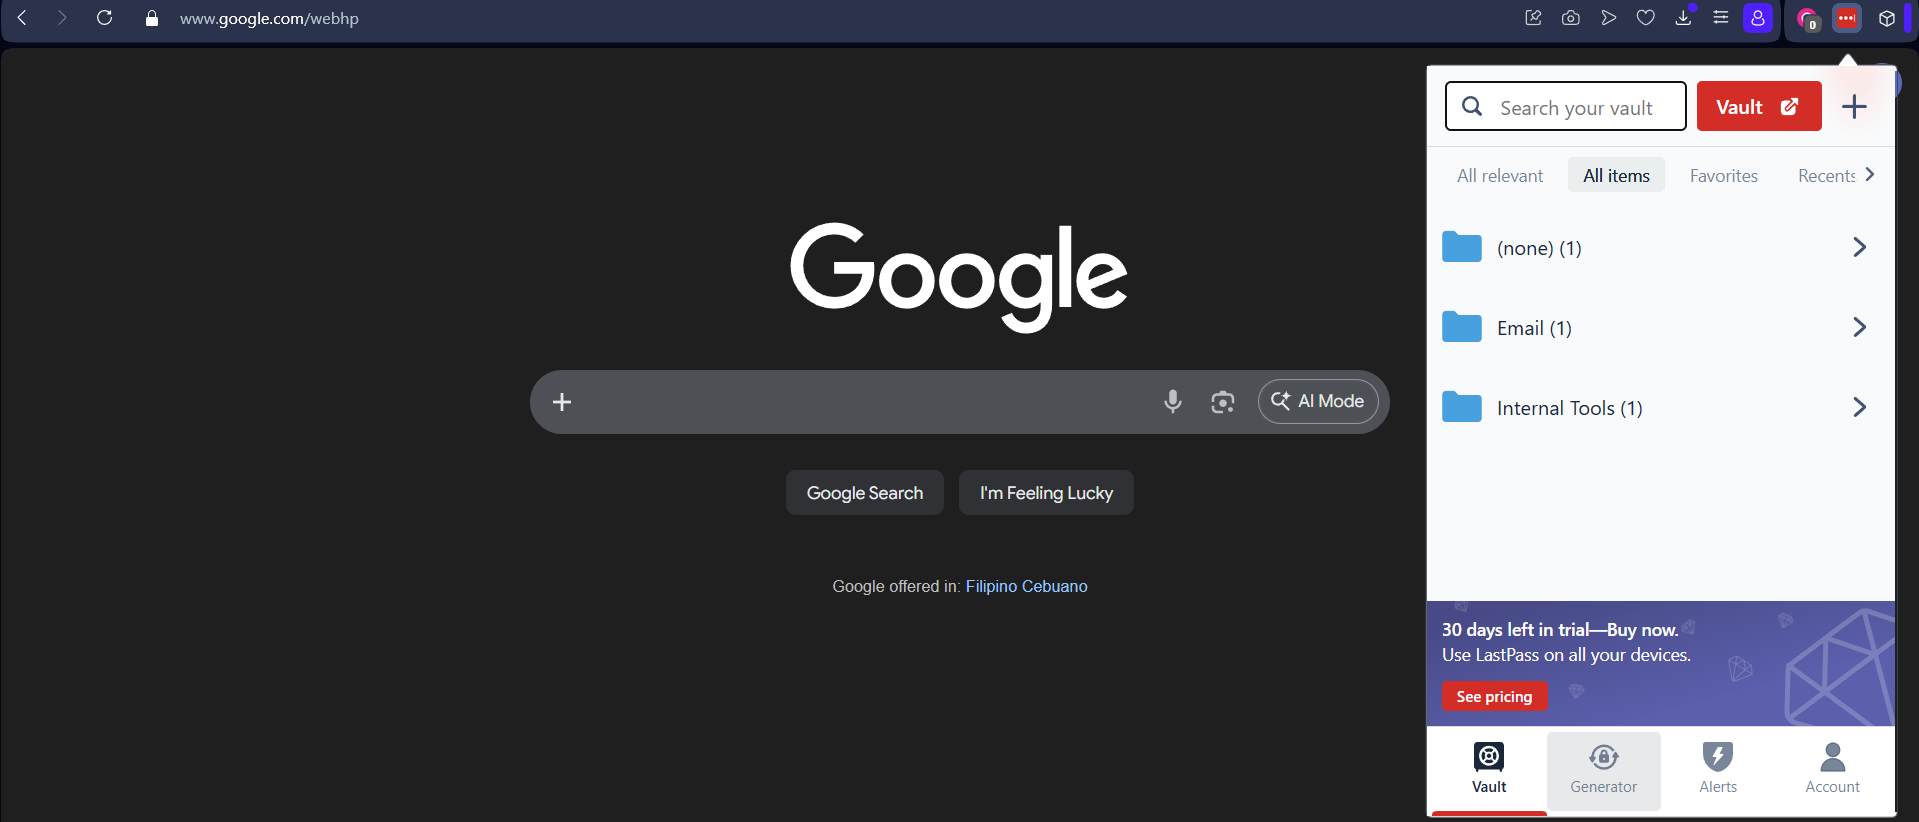
Task: Click the Email folder icon
Action: (x=1462, y=327)
